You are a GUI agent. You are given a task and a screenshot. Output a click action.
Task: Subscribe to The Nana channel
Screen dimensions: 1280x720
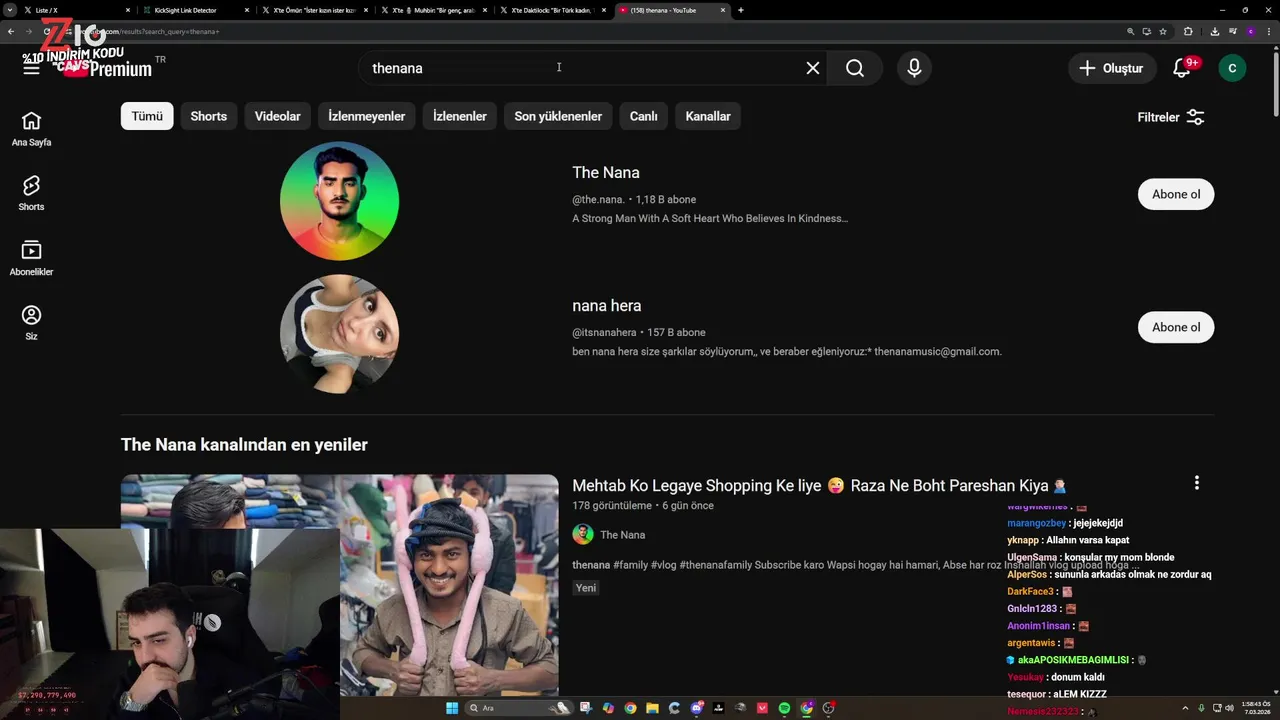click(1176, 194)
